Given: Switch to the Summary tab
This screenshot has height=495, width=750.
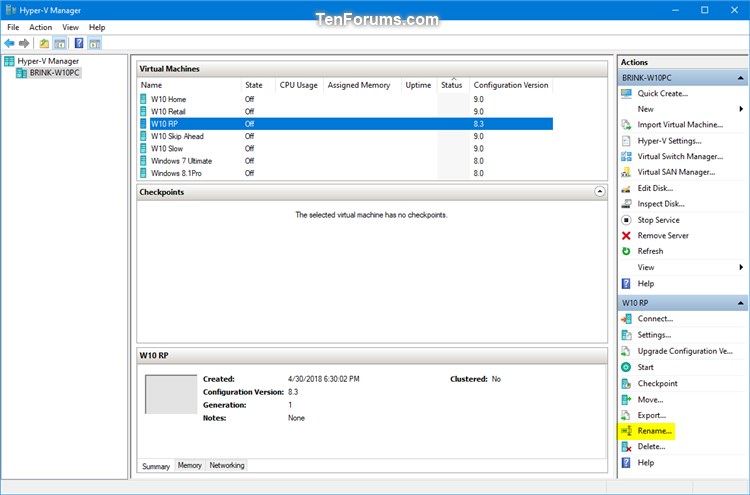Looking at the screenshot, I should [156, 466].
